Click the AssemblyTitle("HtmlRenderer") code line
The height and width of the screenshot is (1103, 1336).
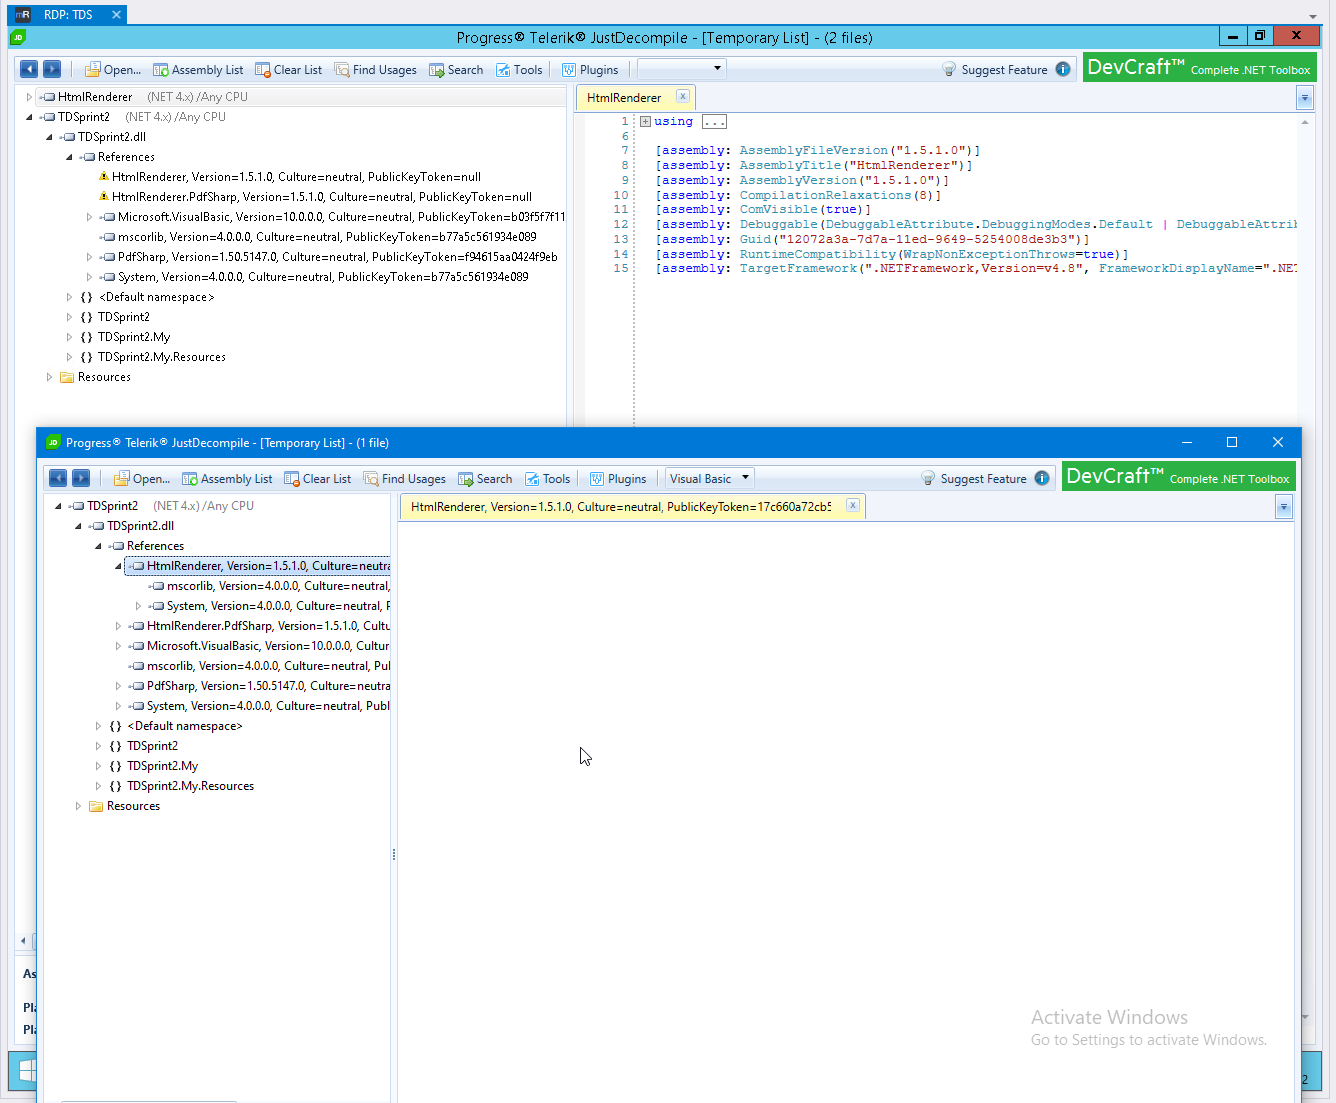(813, 166)
